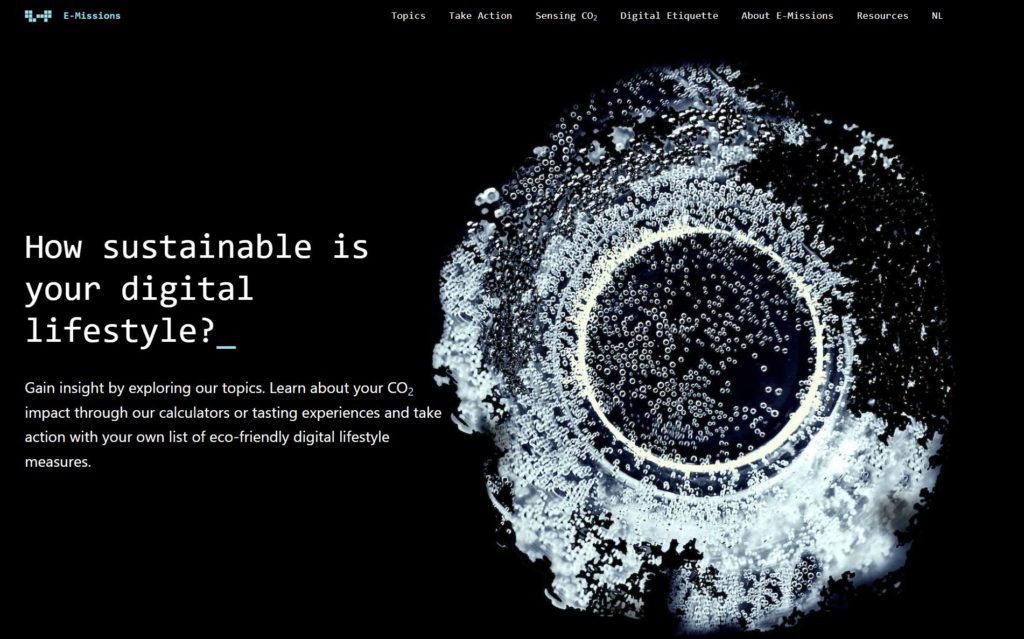This screenshot has height=639, width=1024.
Task: Select Digital Etiquette in the top menu
Action: (669, 16)
